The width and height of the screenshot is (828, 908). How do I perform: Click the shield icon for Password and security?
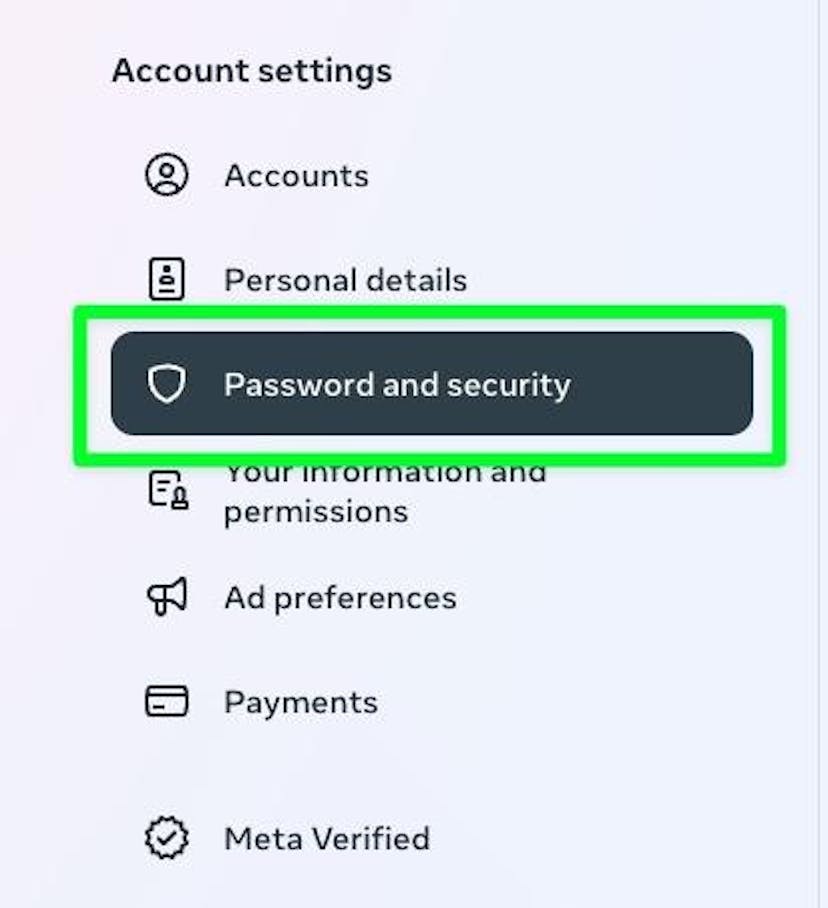pyautogui.click(x=167, y=383)
